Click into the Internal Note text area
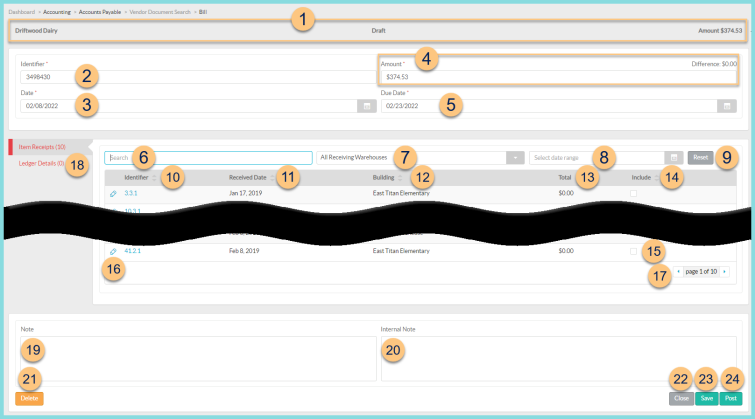The width and height of the screenshot is (755, 419). (559, 359)
